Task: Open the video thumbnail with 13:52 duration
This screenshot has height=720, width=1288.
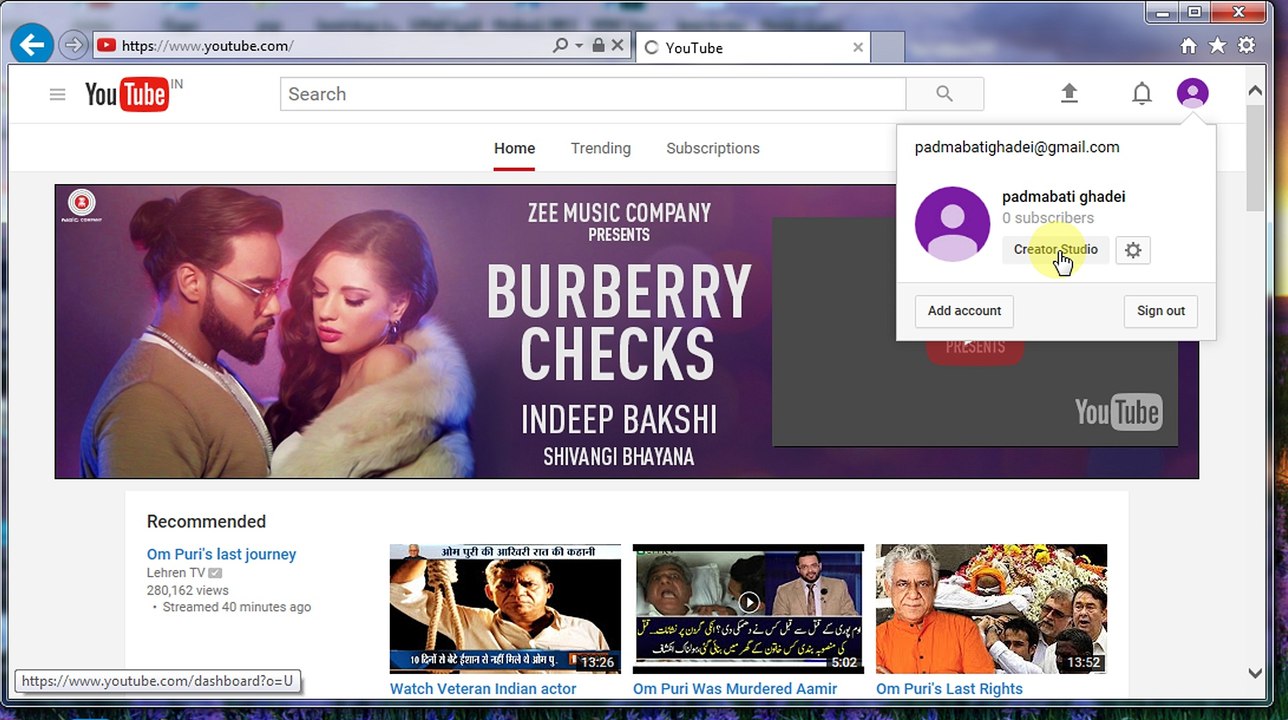Action: click(x=991, y=609)
